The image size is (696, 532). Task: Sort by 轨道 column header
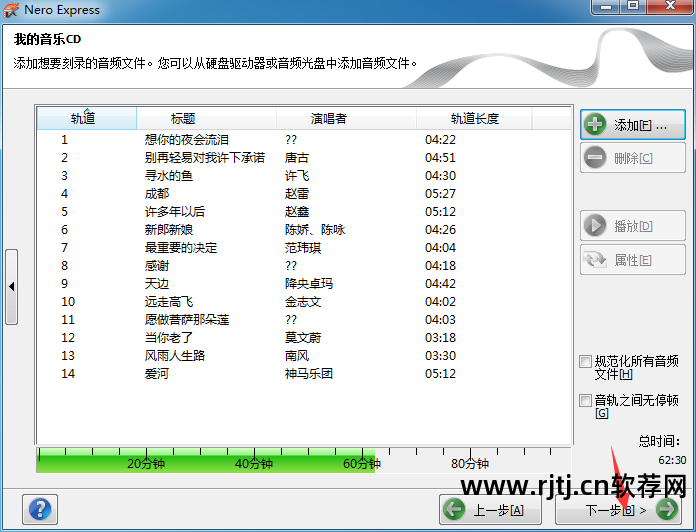(x=87, y=118)
